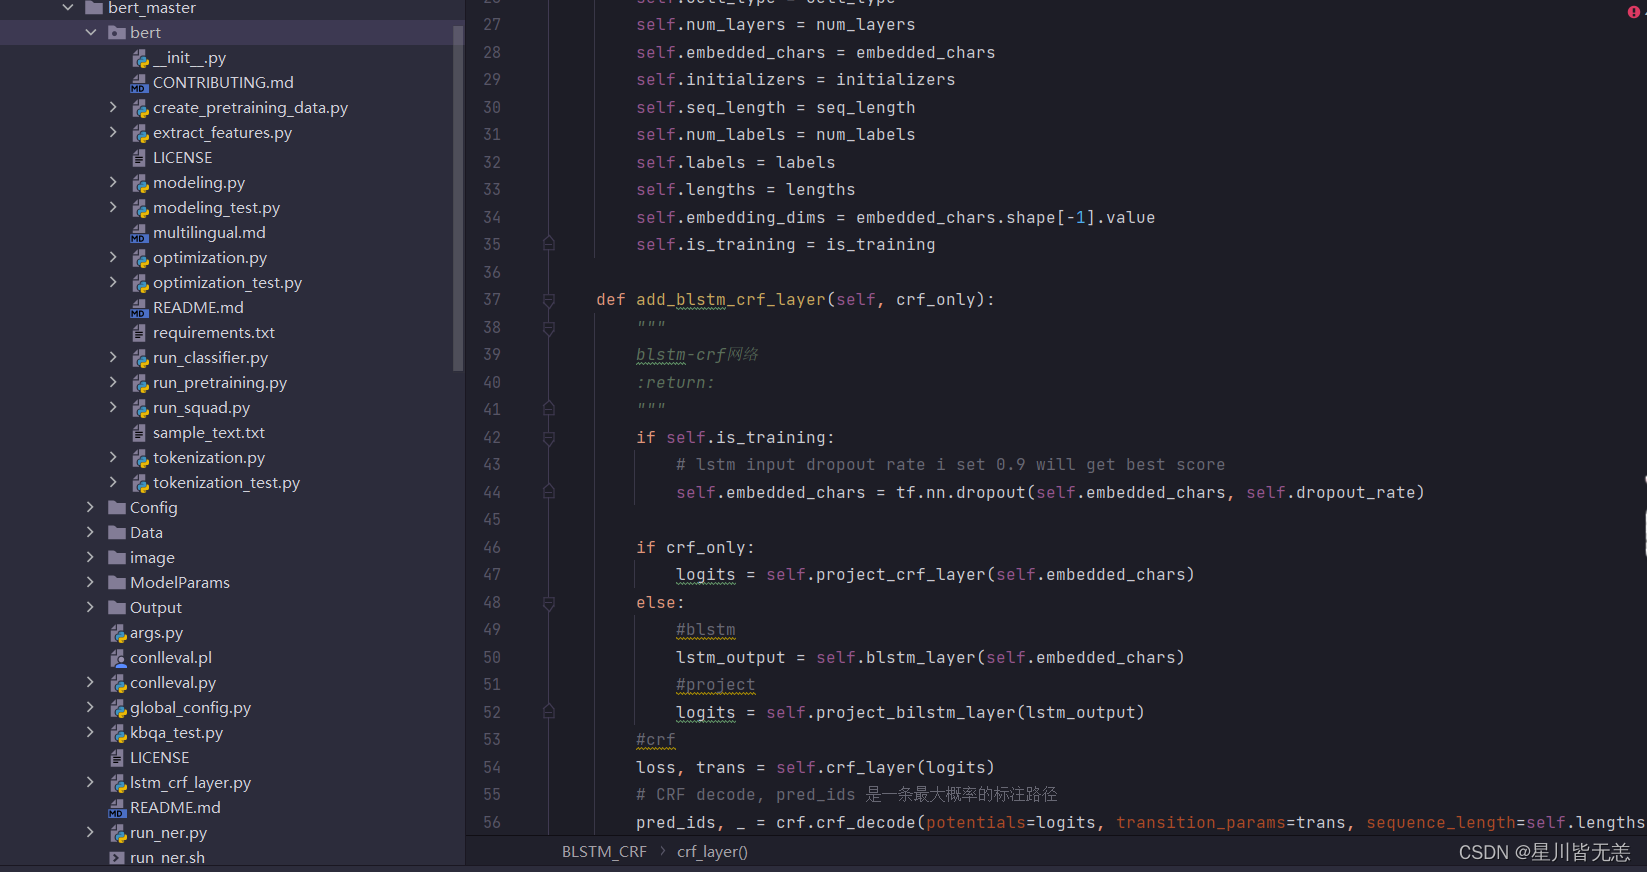Collapse the bert folder in project tree
This screenshot has height=872, width=1647.
[x=91, y=33]
